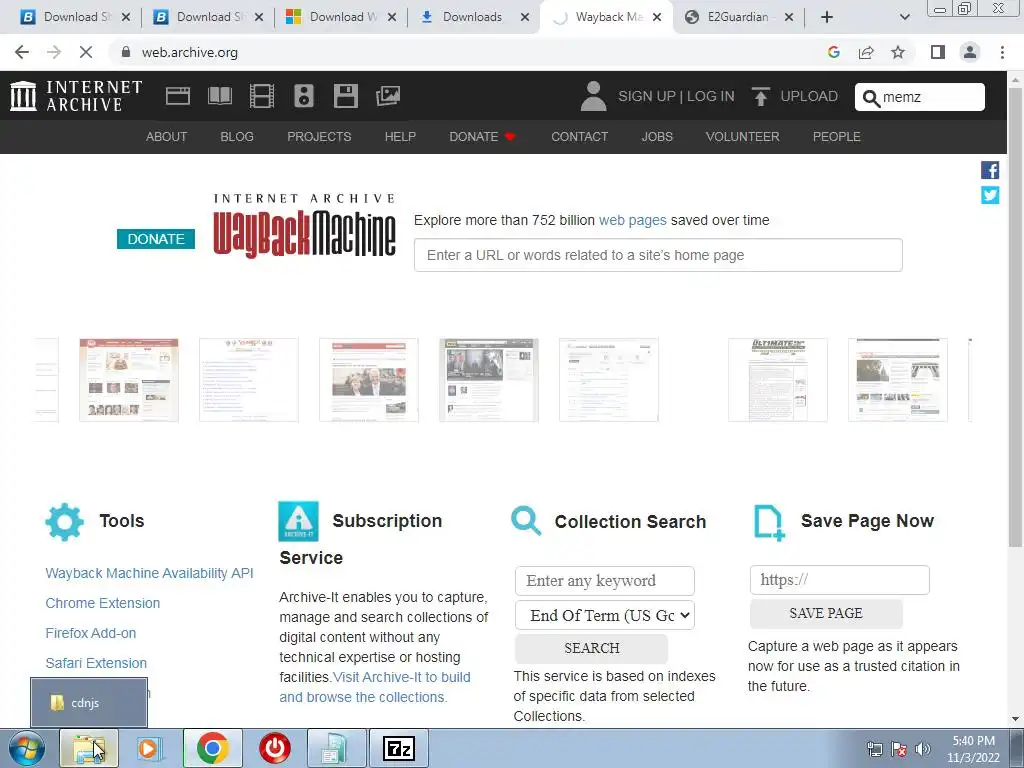The width and height of the screenshot is (1024, 768).
Task: Open the DONATE menu item with the heart
Action: [x=483, y=136]
